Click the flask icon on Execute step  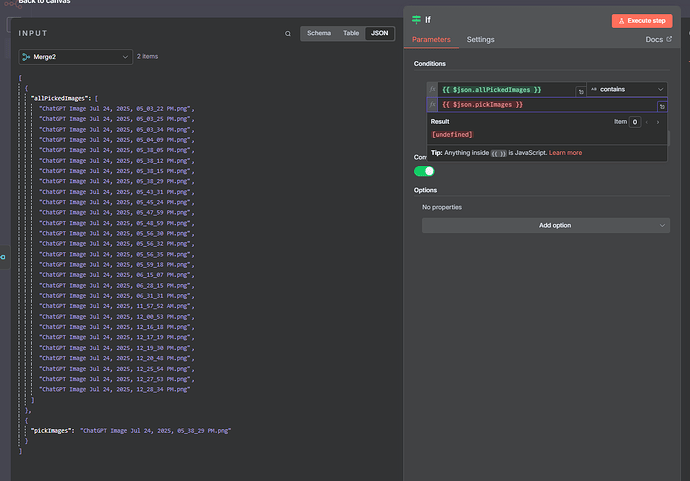(x=621, y=21)
